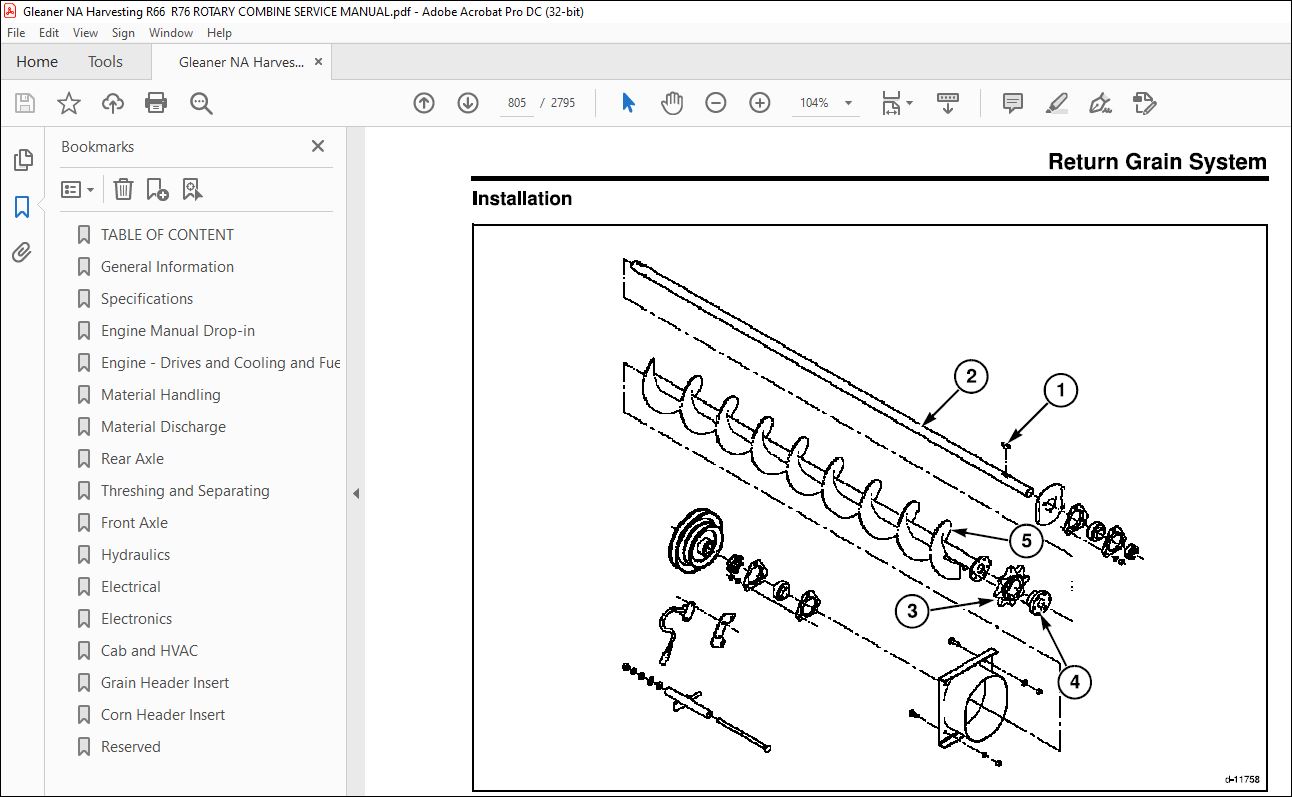Switch to the Tools tab

point(105,62)
